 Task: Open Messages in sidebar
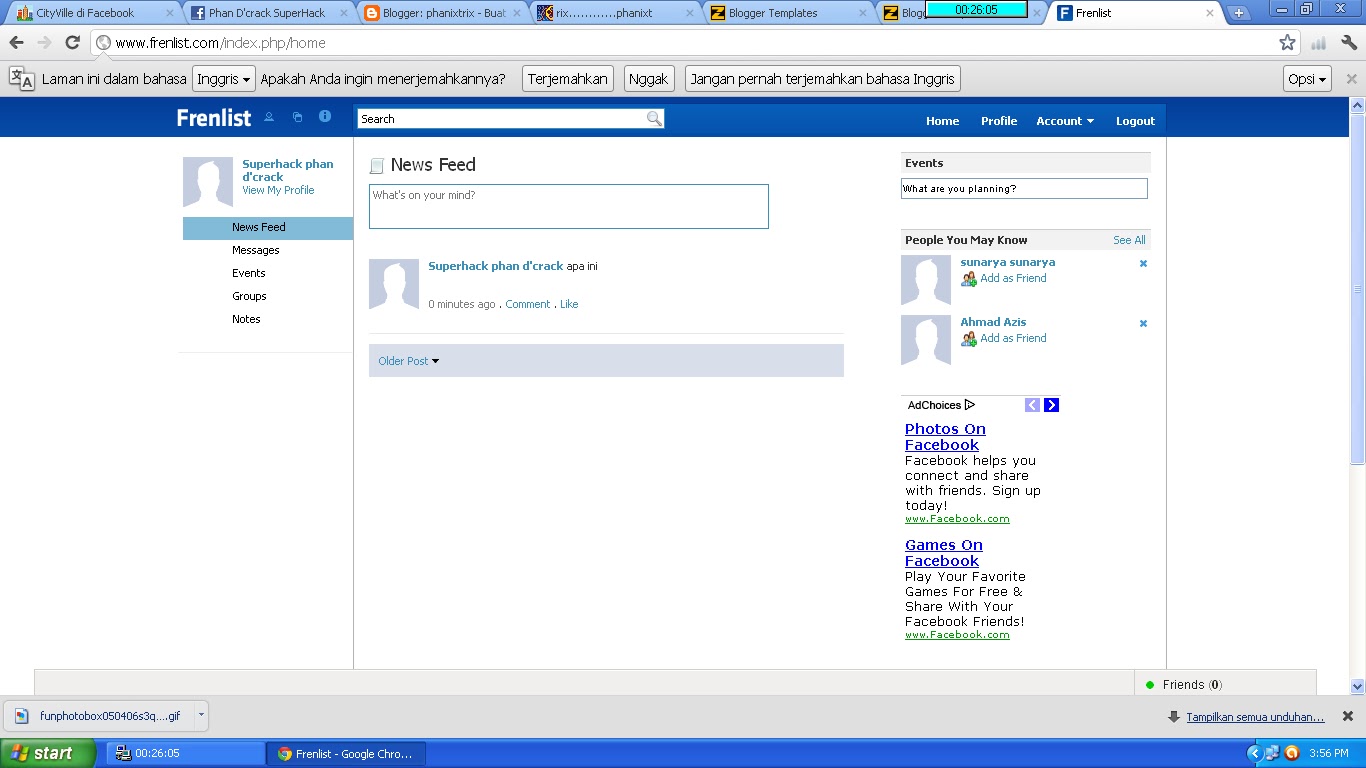pos(256,251)
